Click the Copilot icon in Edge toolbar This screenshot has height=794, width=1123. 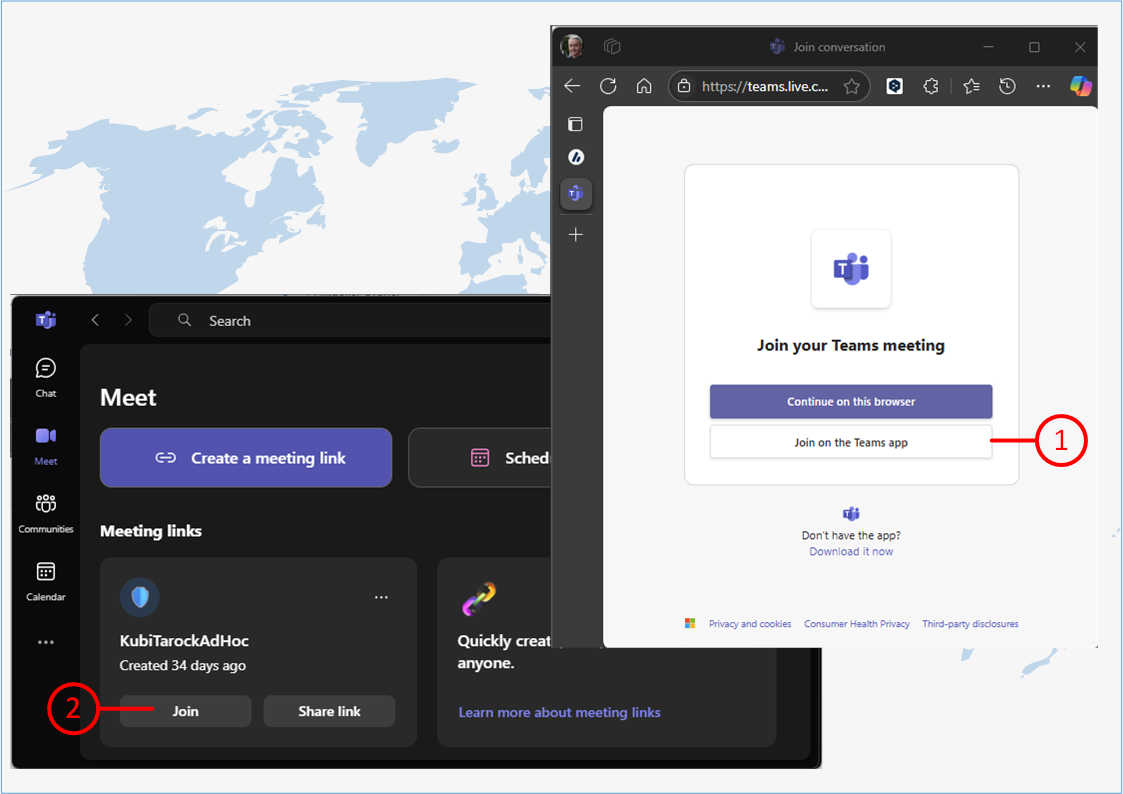click(x=1080, y=86)
